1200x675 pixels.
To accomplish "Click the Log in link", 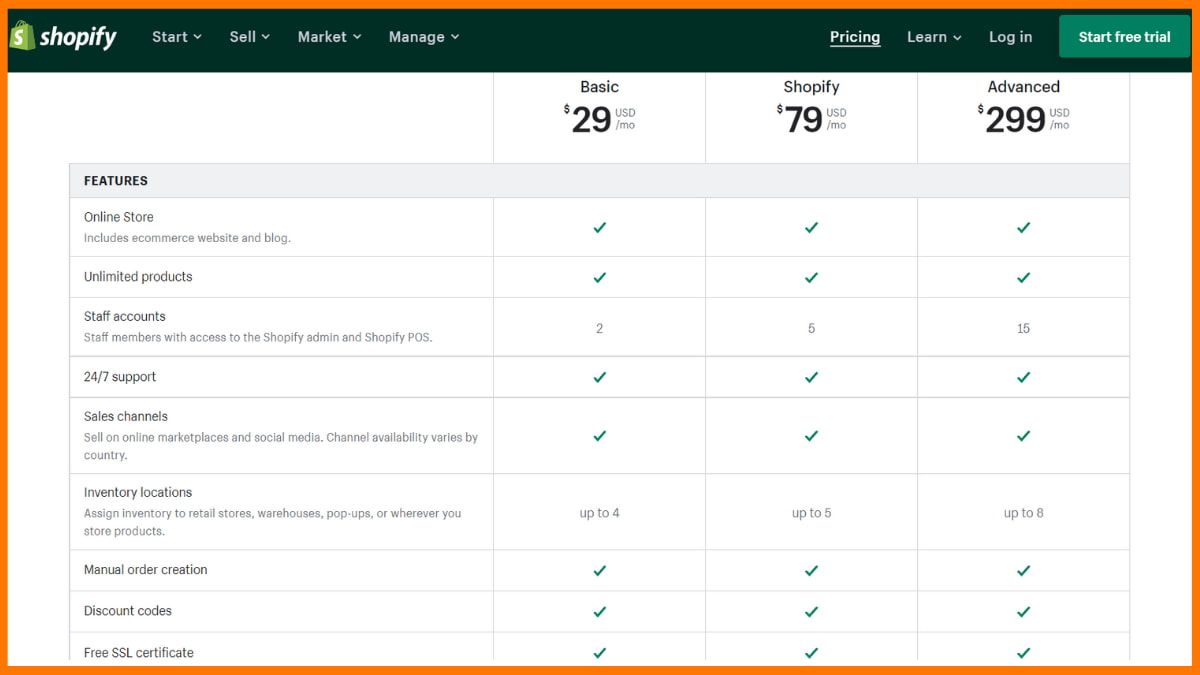I will 1010,37.
